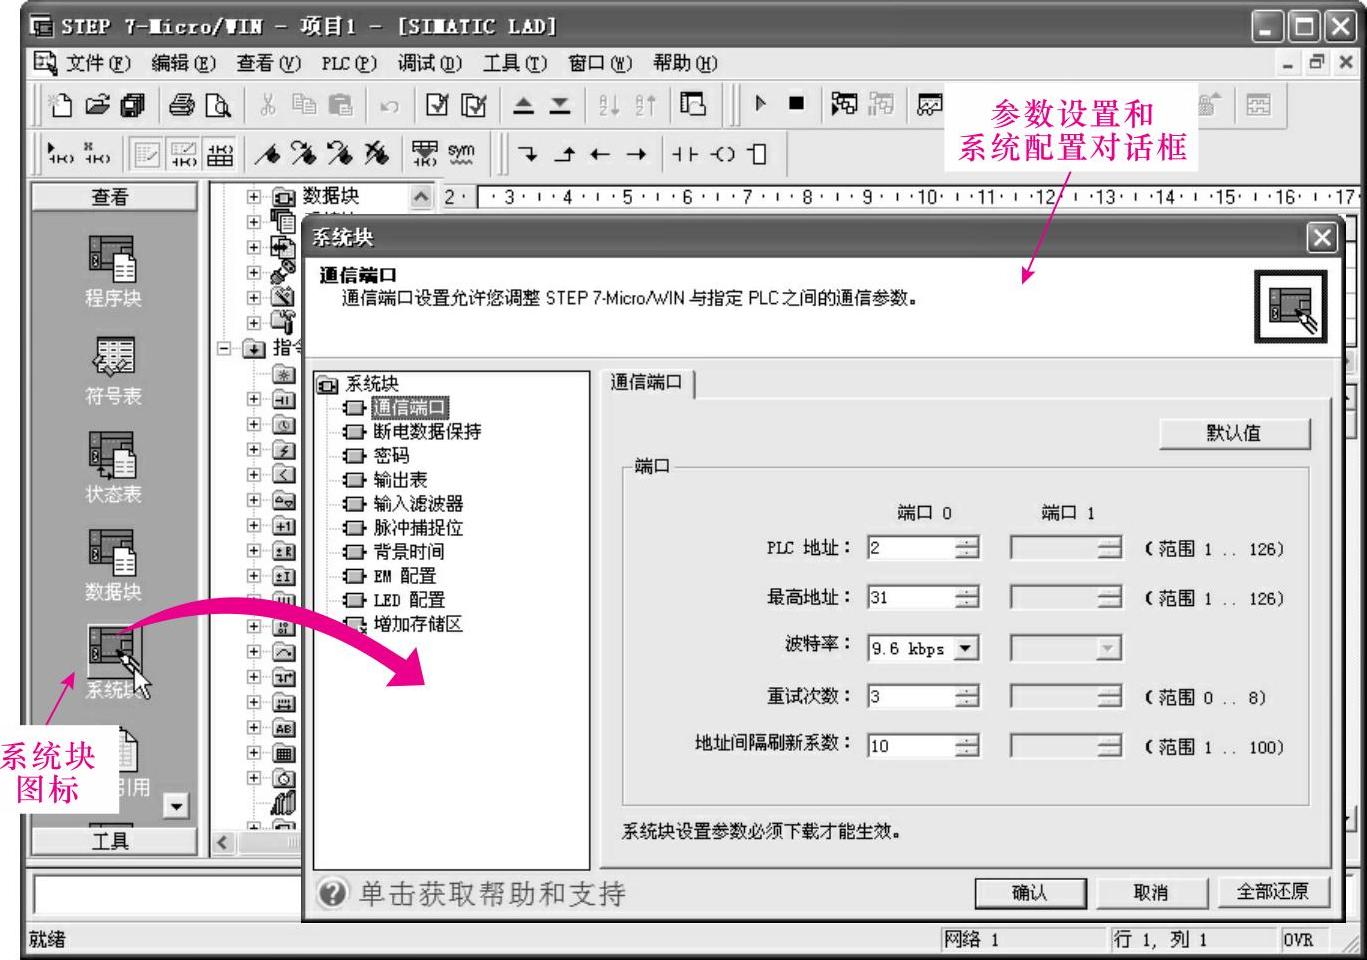Create a new project with the New icon

tap(61, 105)
